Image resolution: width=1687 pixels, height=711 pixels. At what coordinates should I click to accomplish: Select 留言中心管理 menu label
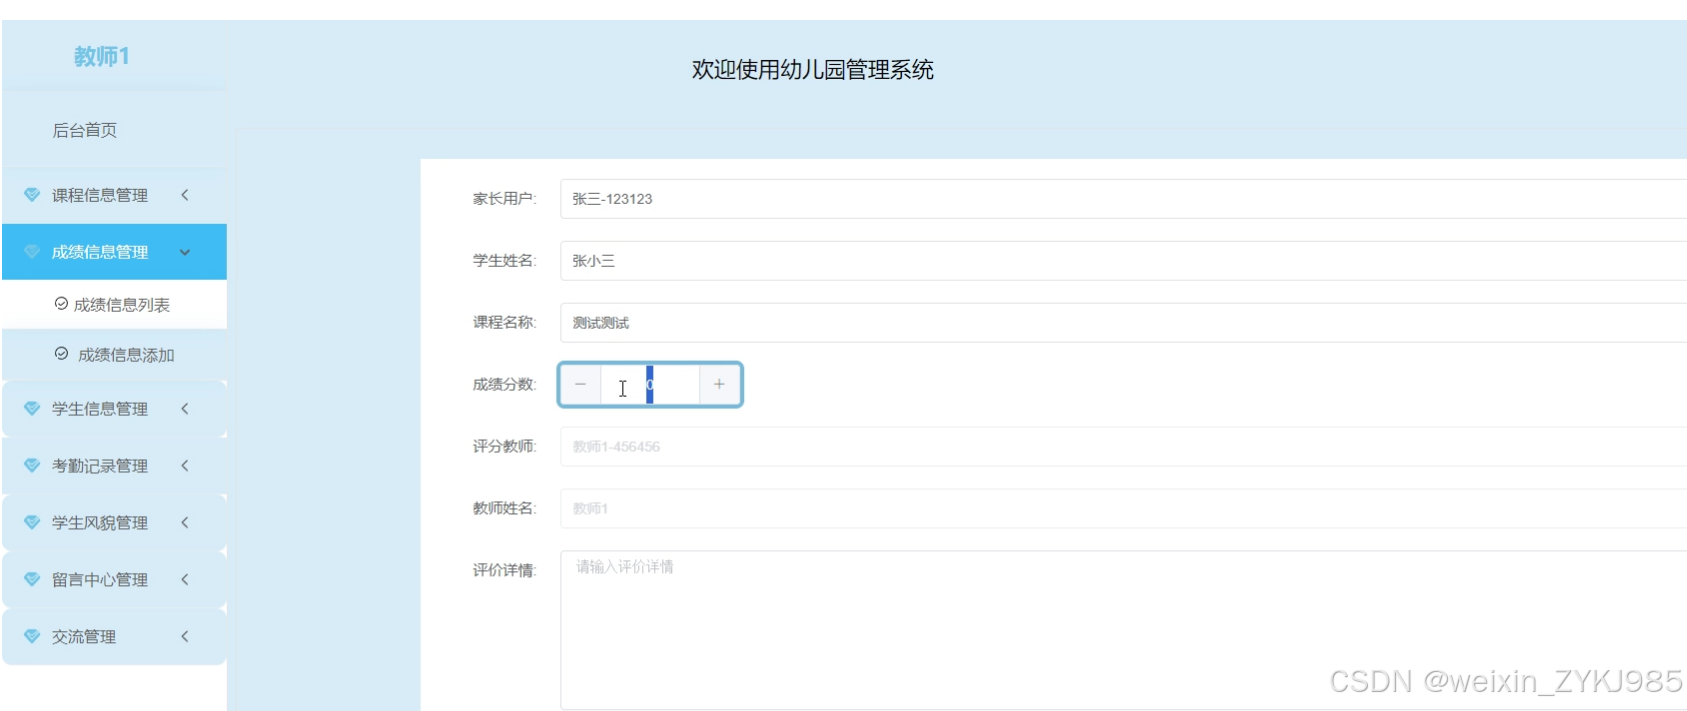click(100, 580)
